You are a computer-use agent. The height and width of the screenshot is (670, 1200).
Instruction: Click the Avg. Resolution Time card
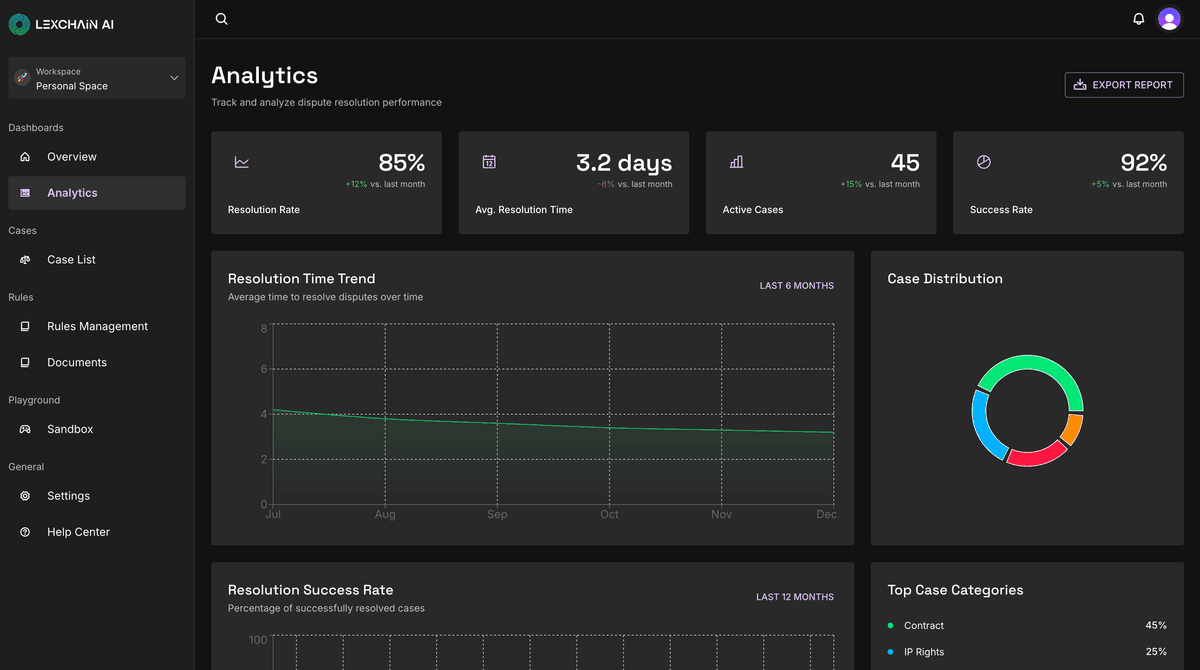point(574,183)
